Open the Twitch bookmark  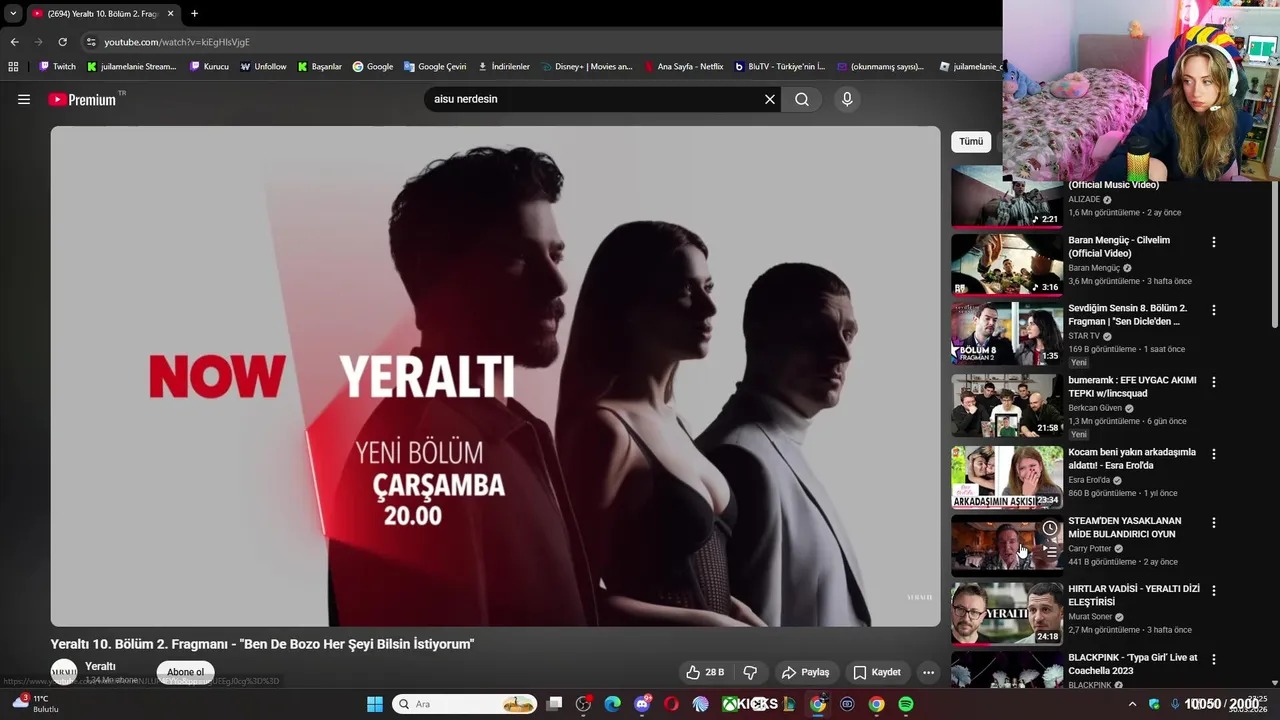coord(57,67)
